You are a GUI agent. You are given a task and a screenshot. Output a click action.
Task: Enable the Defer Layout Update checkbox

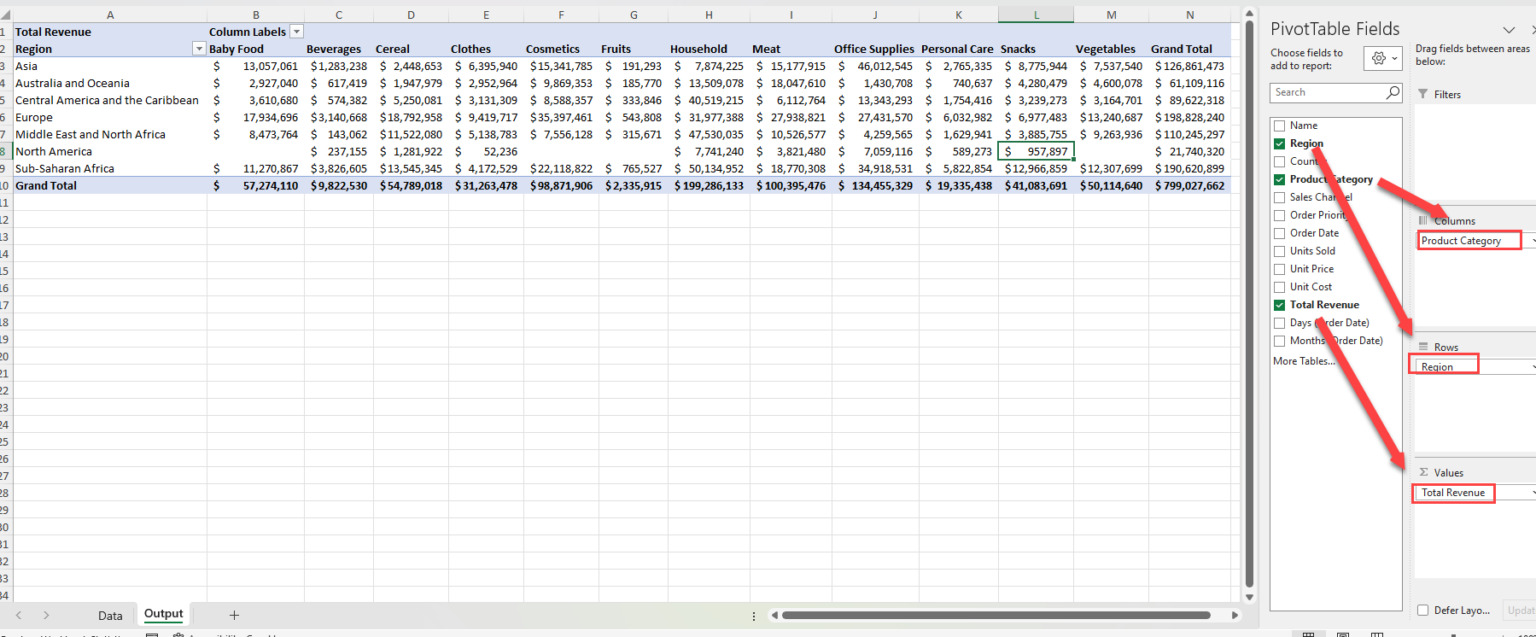[x=1423, y=610]
